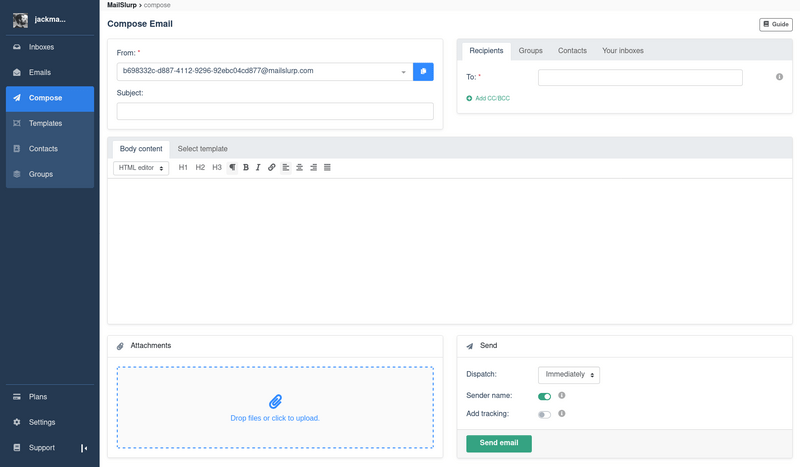This screenshot has width=800, height=467.
Task: Toggle bold formatting in the editor toolbar
Action: point(246,168)
